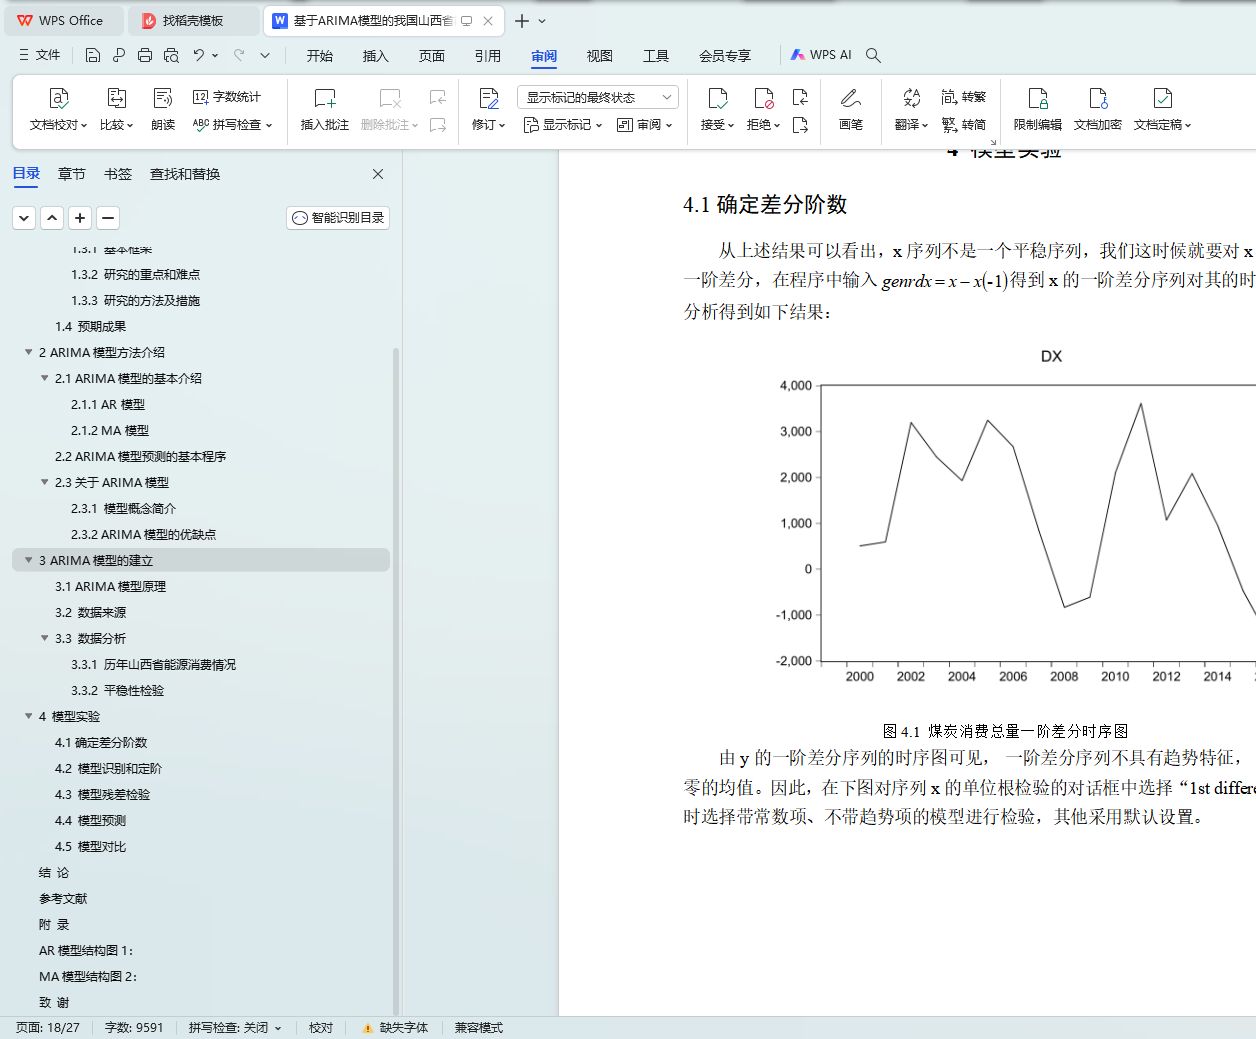
Task: Add a new document tab with plus
Action: (522, 20)
